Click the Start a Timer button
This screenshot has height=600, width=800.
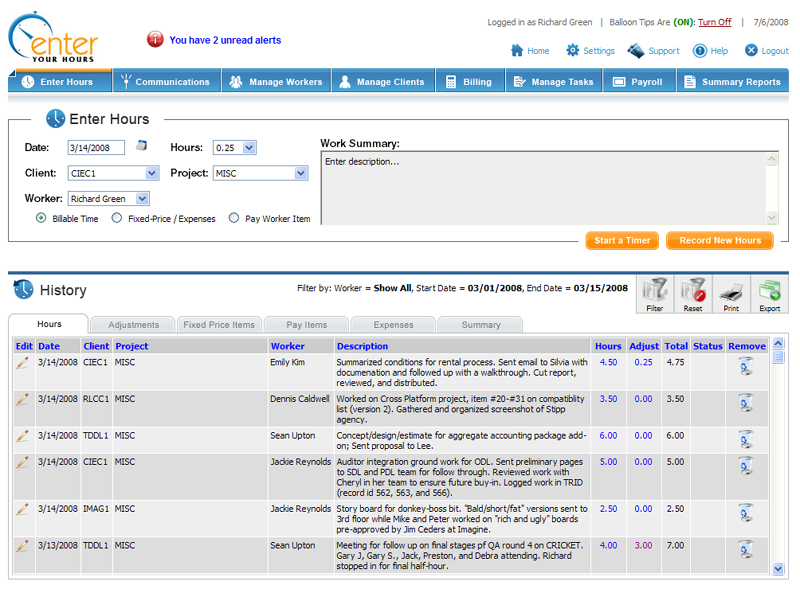[622, 241]
